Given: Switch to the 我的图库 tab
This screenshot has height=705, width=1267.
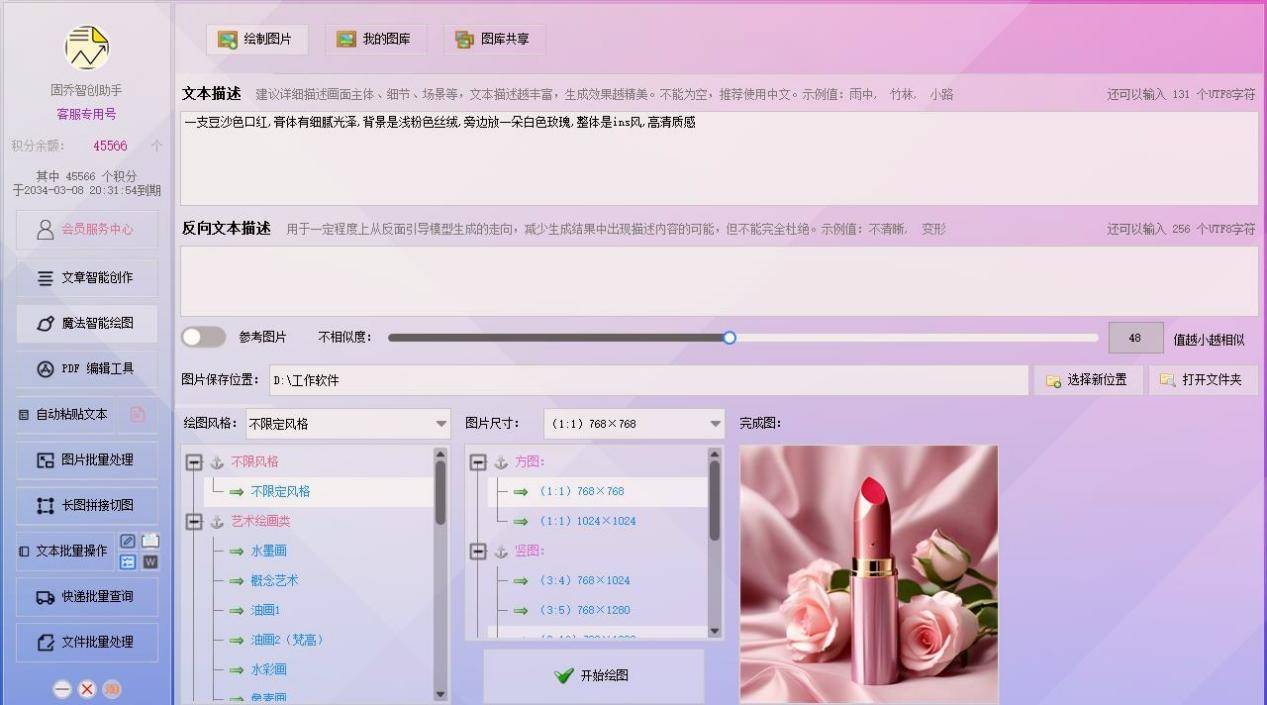Looking at the screenshot, I should pyautogui.click(x=375, y=39).
